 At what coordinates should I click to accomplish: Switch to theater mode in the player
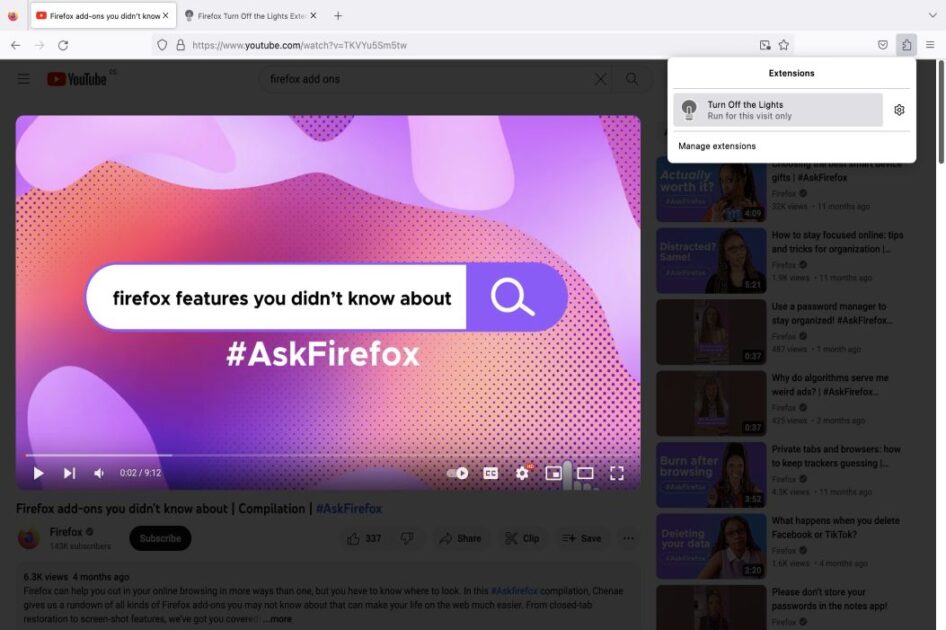coord(585,473)
